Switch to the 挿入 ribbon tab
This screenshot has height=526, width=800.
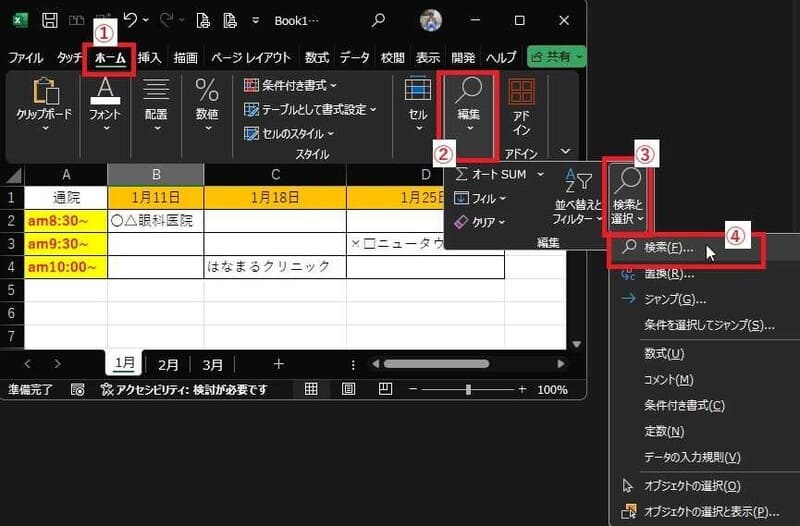(150, 58)
